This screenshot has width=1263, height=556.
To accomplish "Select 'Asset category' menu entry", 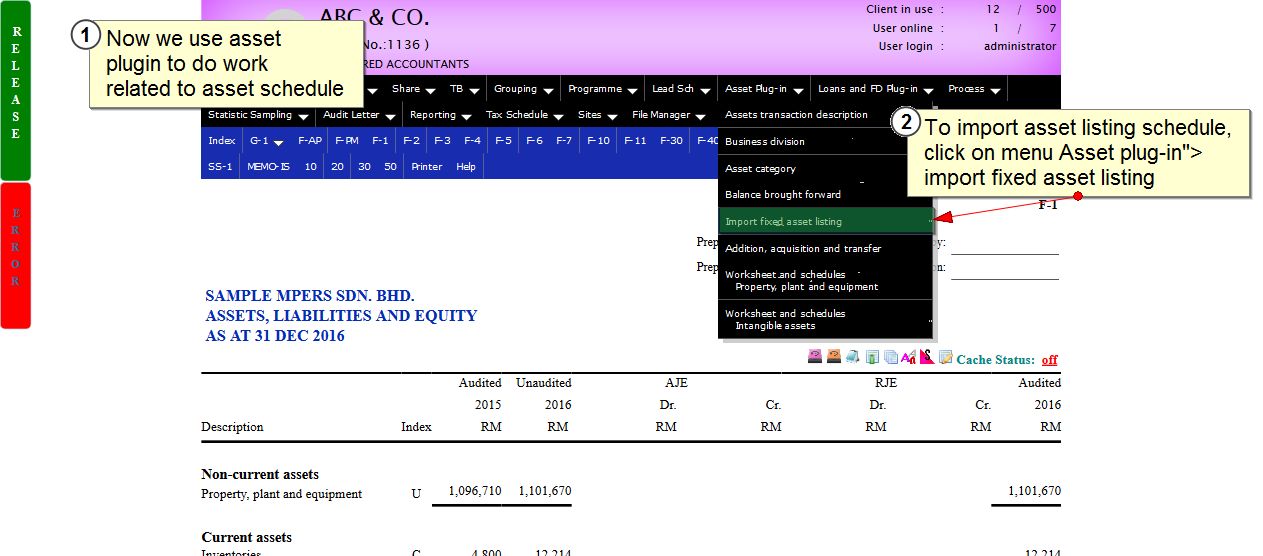I will 760,169.
